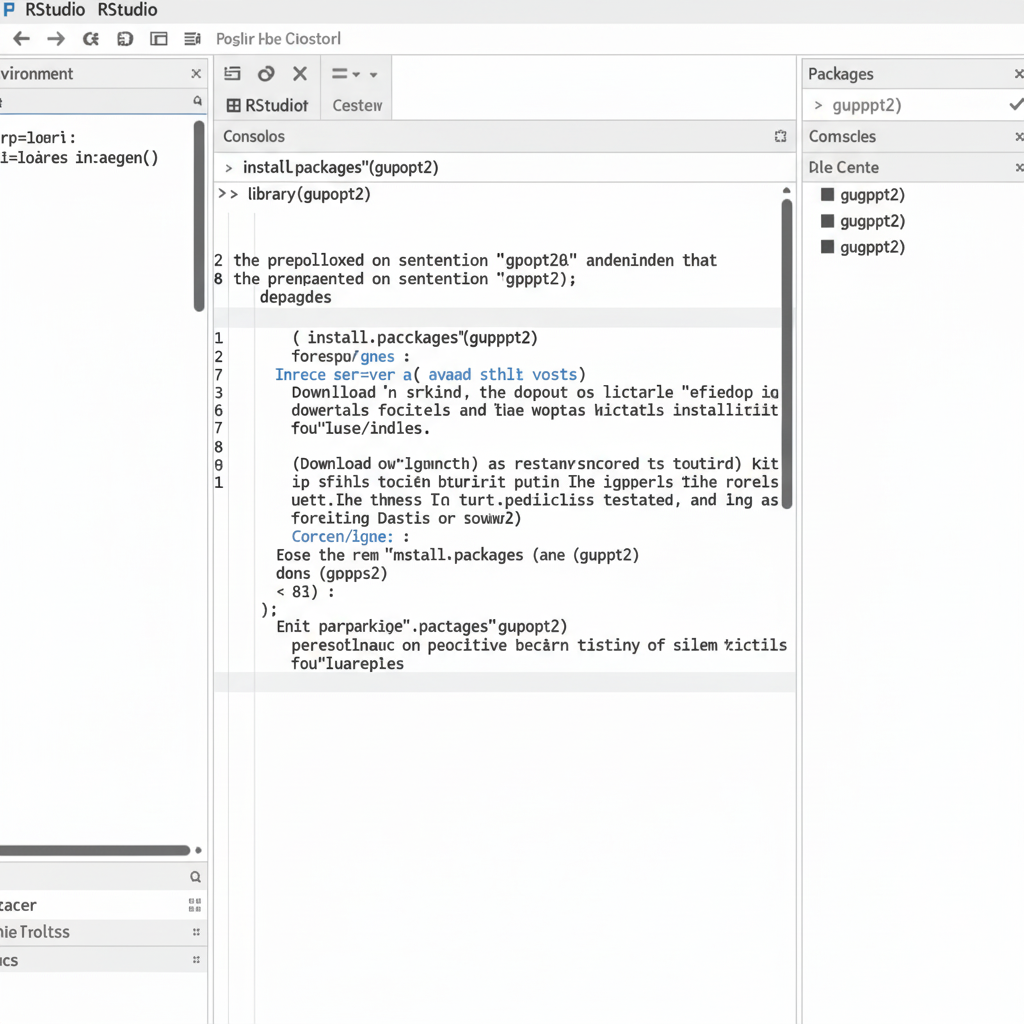Screen dimensions: 1024x1024
Task: Click the horizontal scrollbar in Environment panel
Action: 95,850
